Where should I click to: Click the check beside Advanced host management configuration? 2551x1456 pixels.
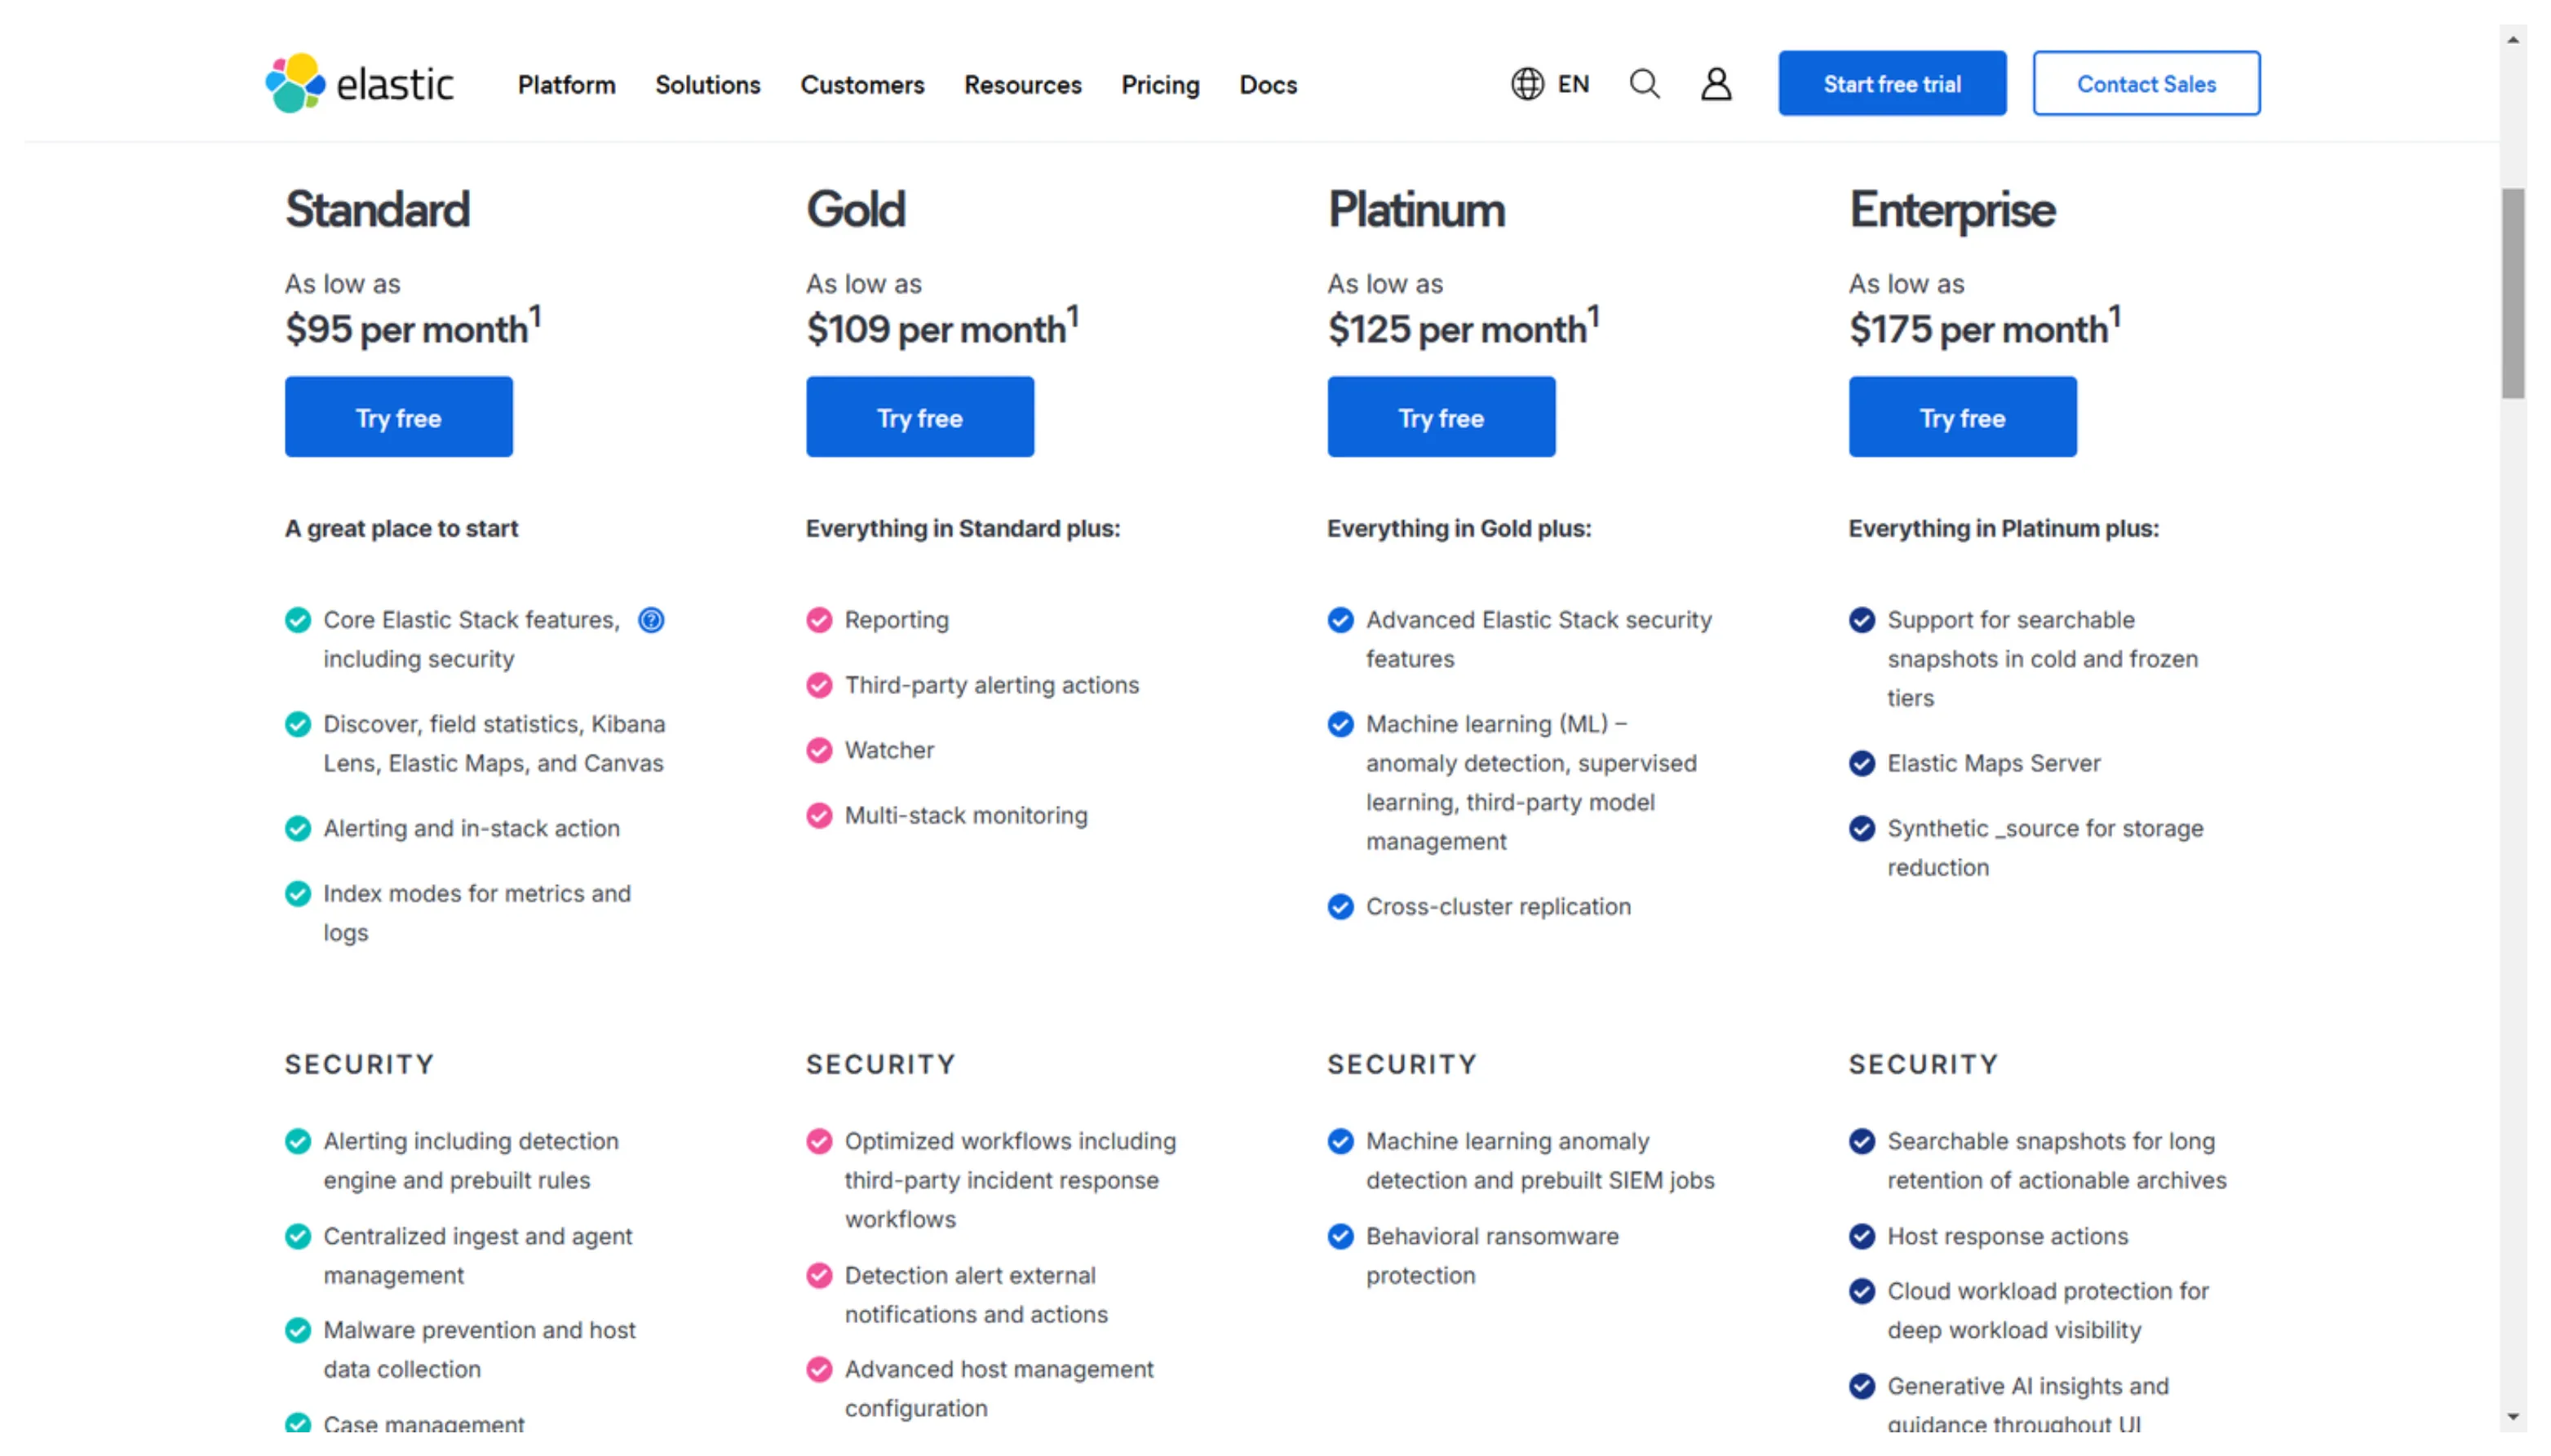819,1369
